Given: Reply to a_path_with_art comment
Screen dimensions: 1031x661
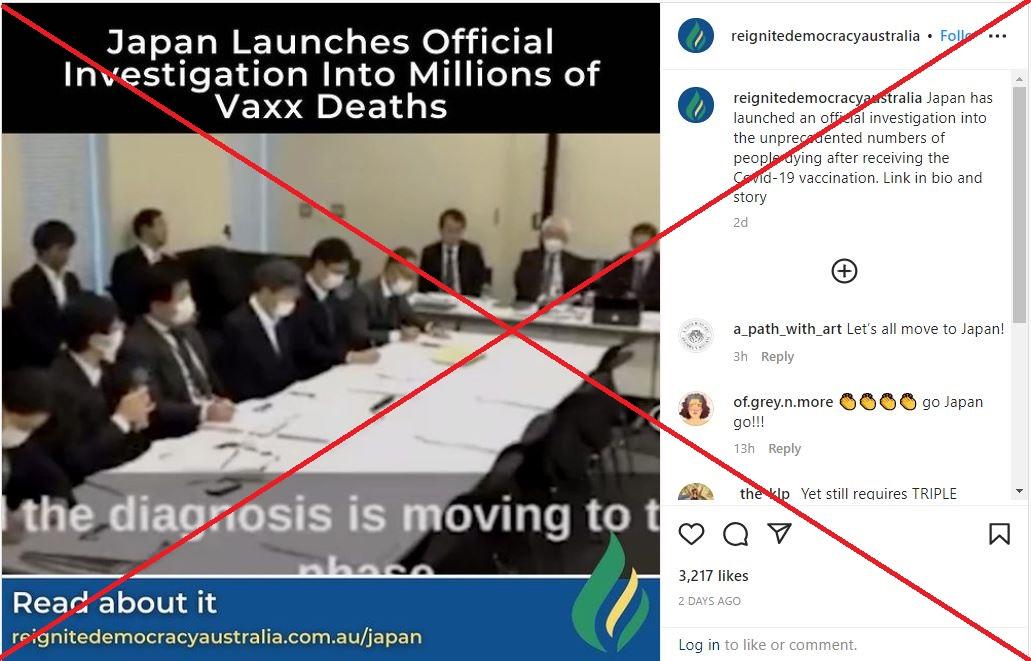Looking at the screenshot, I should [x=777, y=356].
